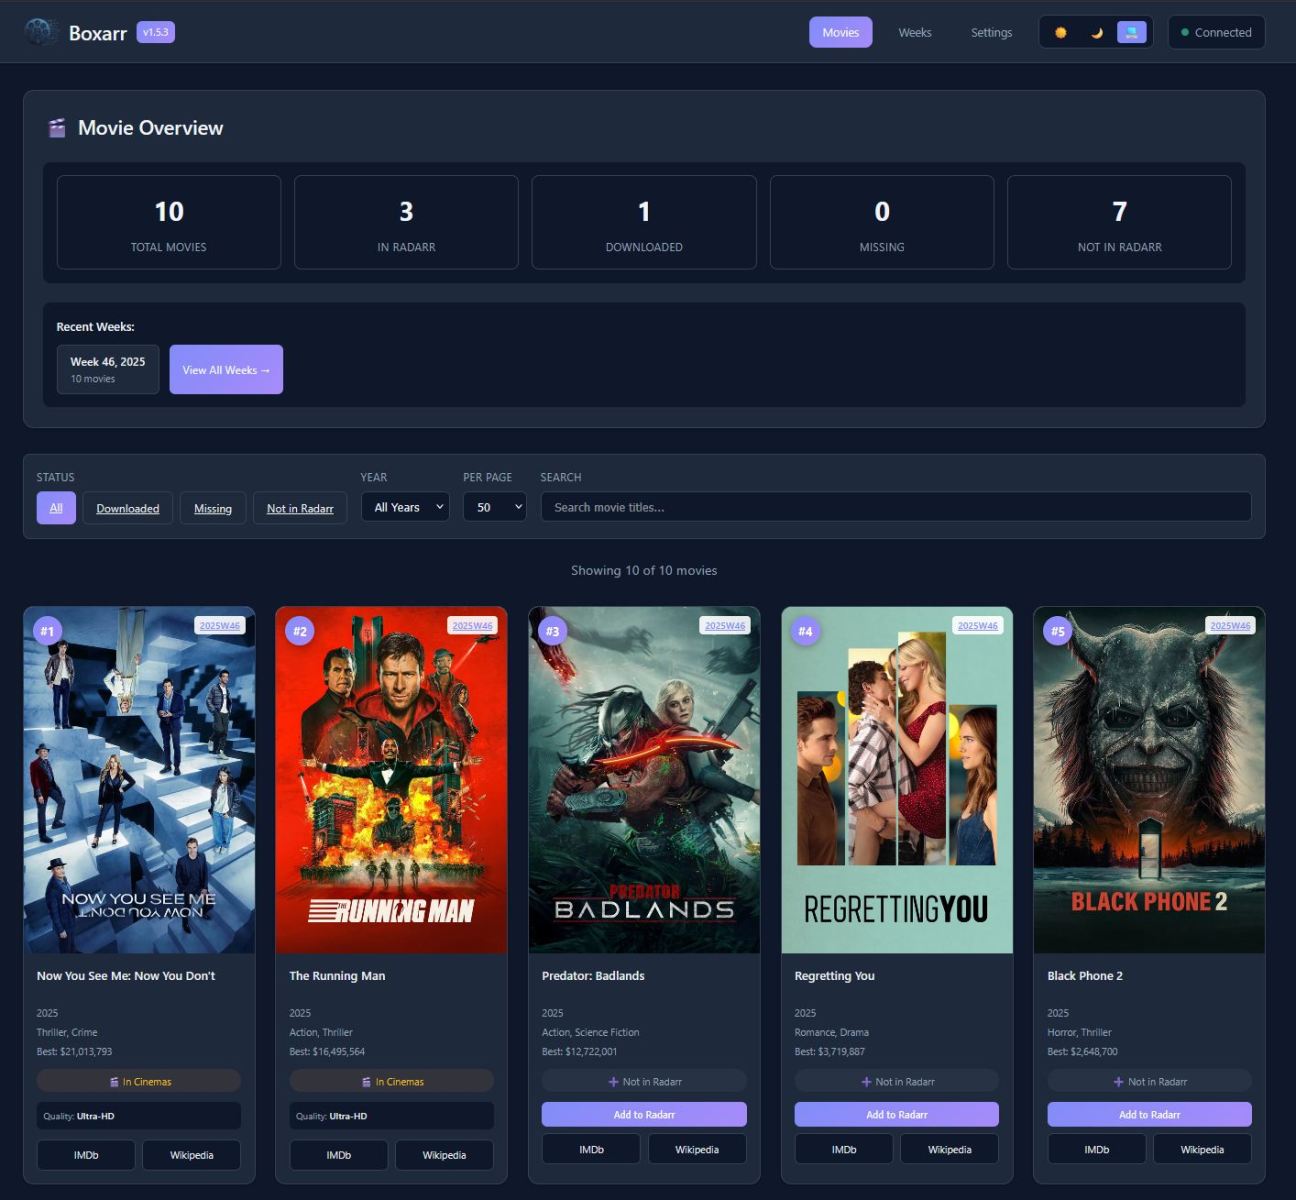Click the 2025W46 badge on Black Phone 2
This screenshot has height=1200, width=1296.
1229,626
